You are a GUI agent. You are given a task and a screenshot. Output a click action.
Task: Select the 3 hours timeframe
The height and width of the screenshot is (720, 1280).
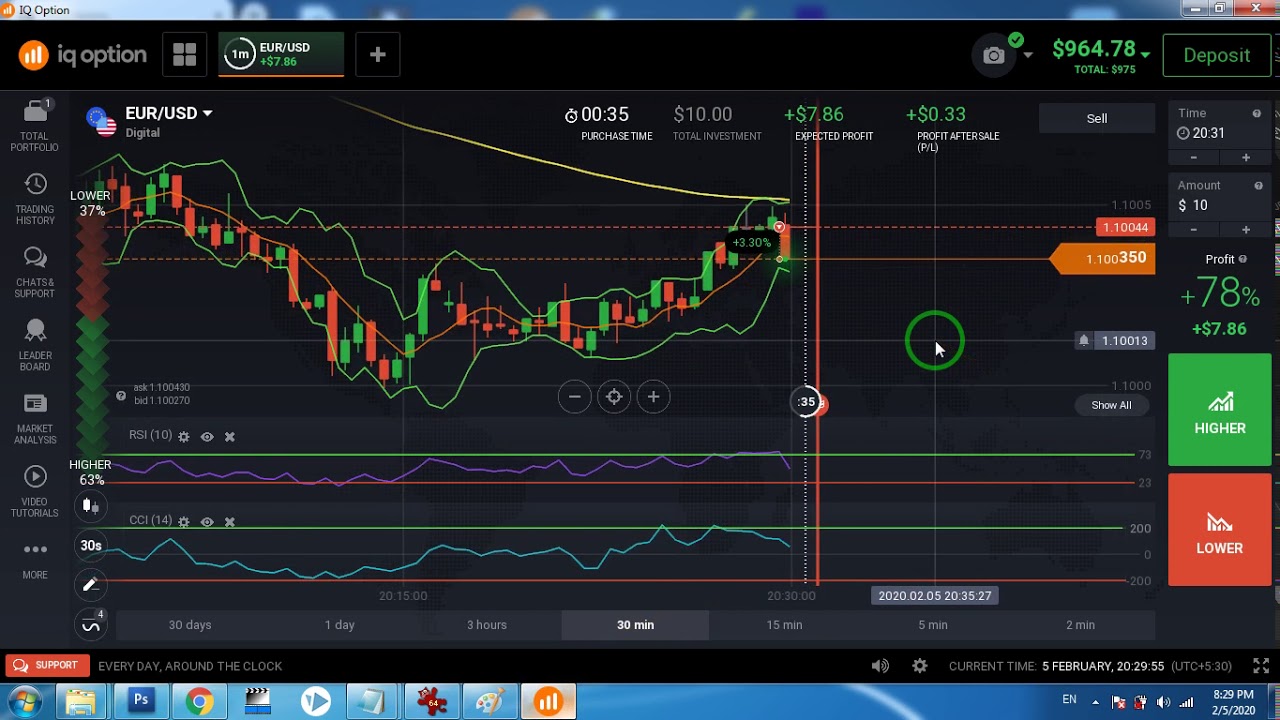487,625
